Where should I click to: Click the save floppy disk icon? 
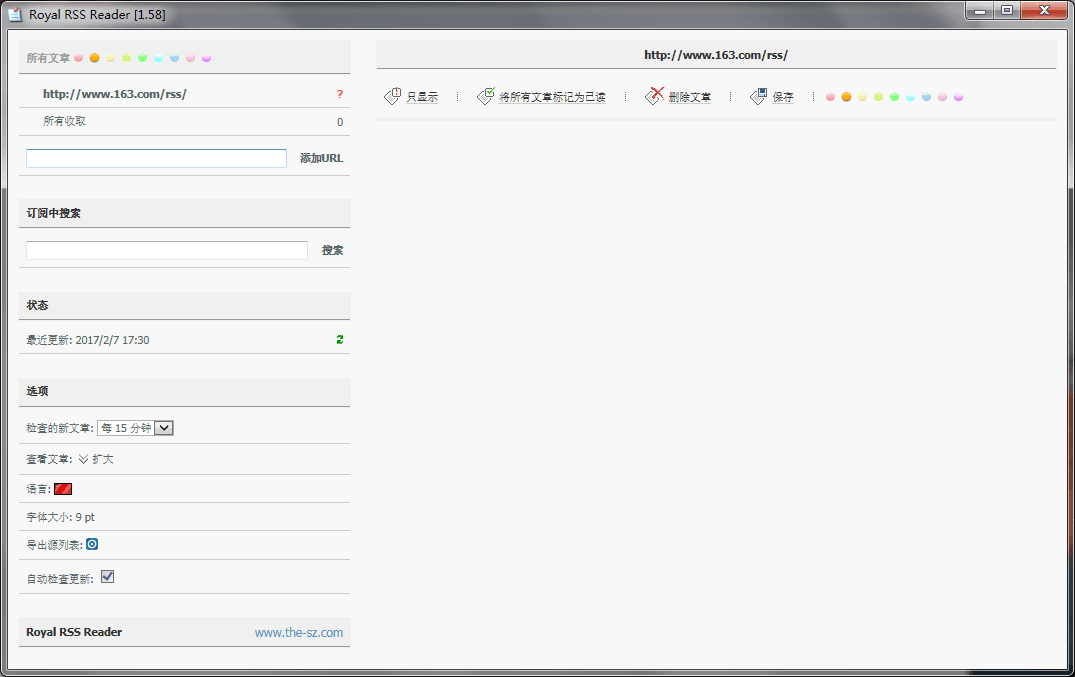(x=759, y=96)
